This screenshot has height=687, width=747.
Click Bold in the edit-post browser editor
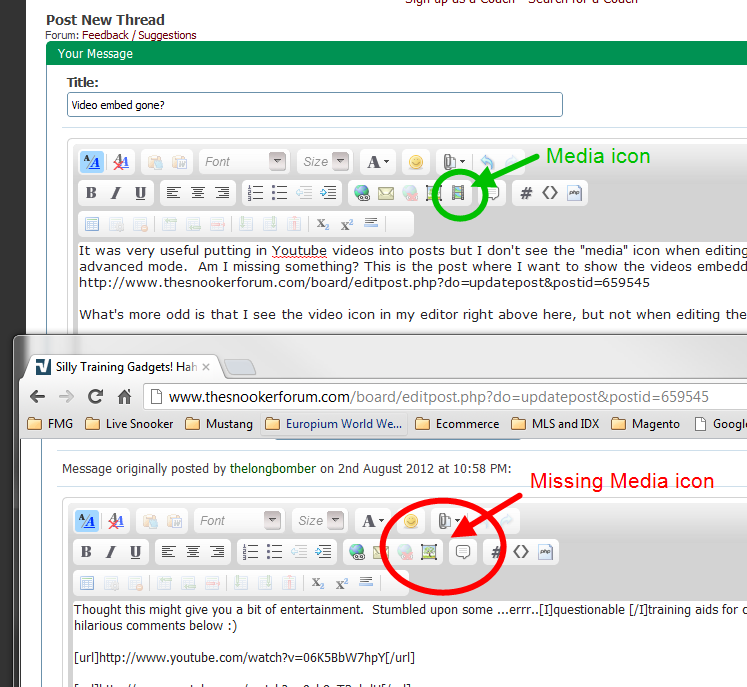tap(86, 552)
